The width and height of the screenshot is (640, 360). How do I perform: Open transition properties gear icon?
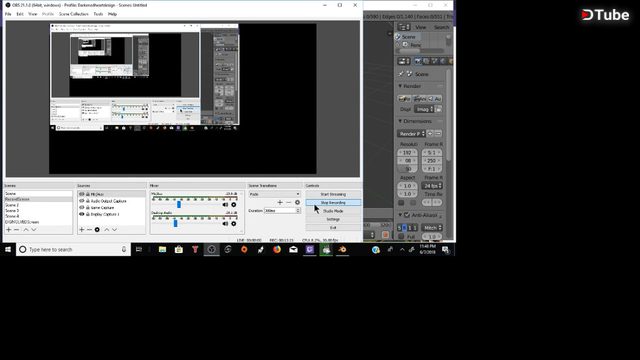click(297, 202)
